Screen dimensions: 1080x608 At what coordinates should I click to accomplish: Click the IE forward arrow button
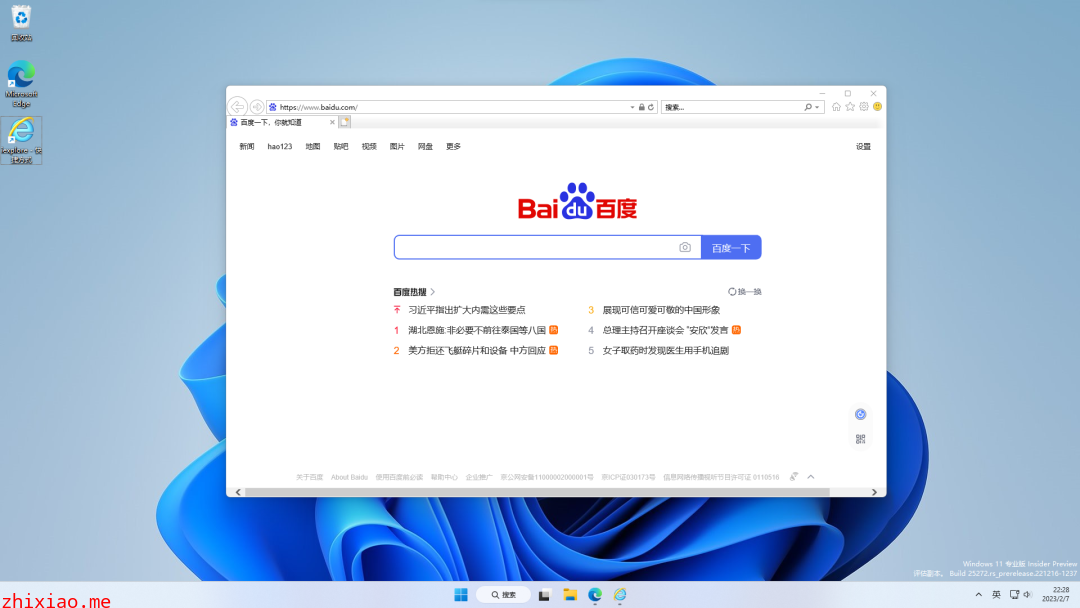pos(257,107)
